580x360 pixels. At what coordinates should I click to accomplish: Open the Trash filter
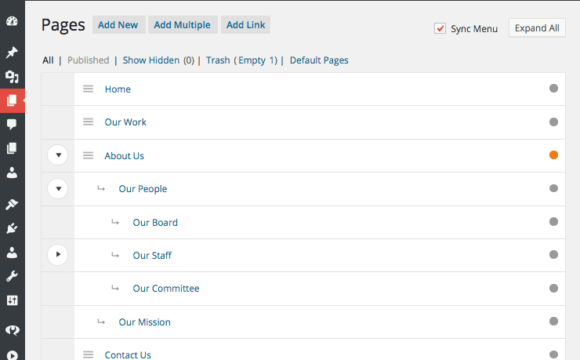coord(218,60)
